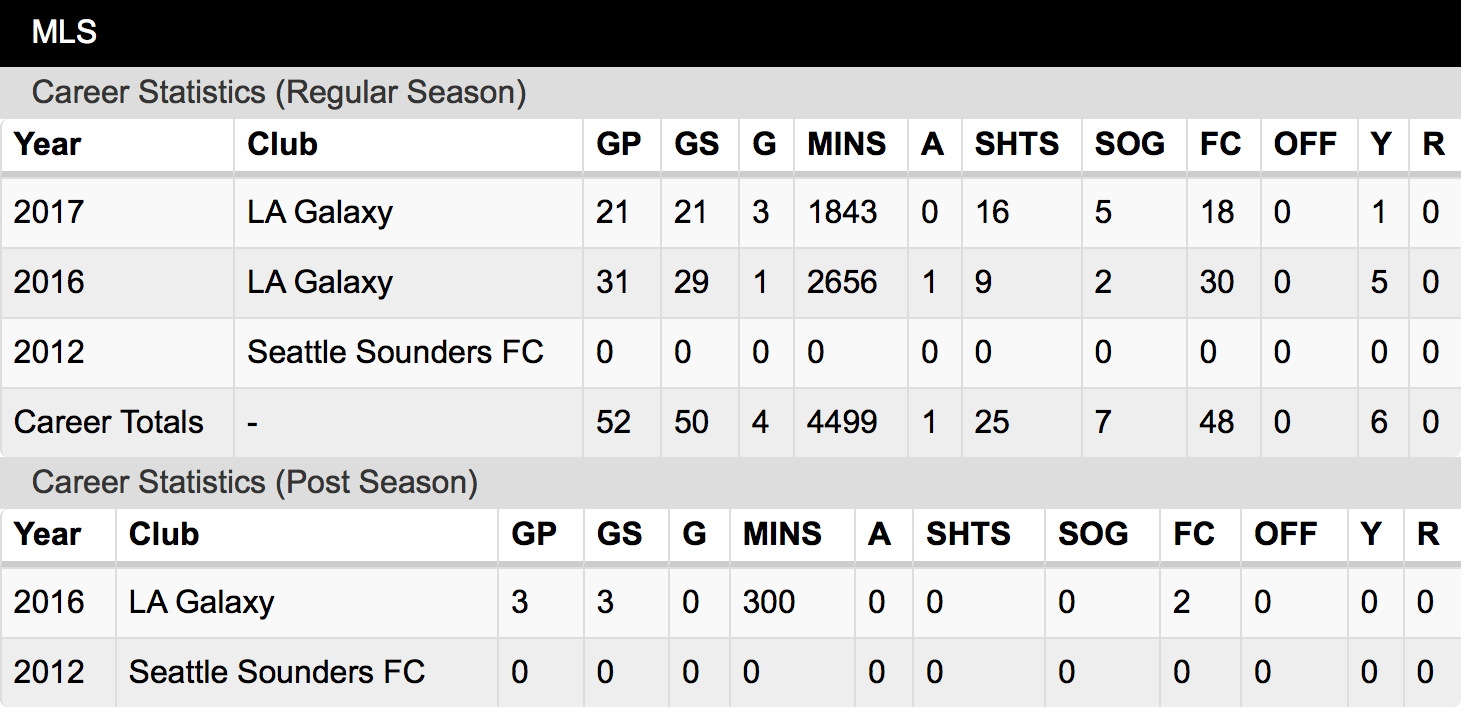Click LA Galaxy in the Post Season table
Viewport: 1464px width, 710px height.
click(x=201, y=602)
